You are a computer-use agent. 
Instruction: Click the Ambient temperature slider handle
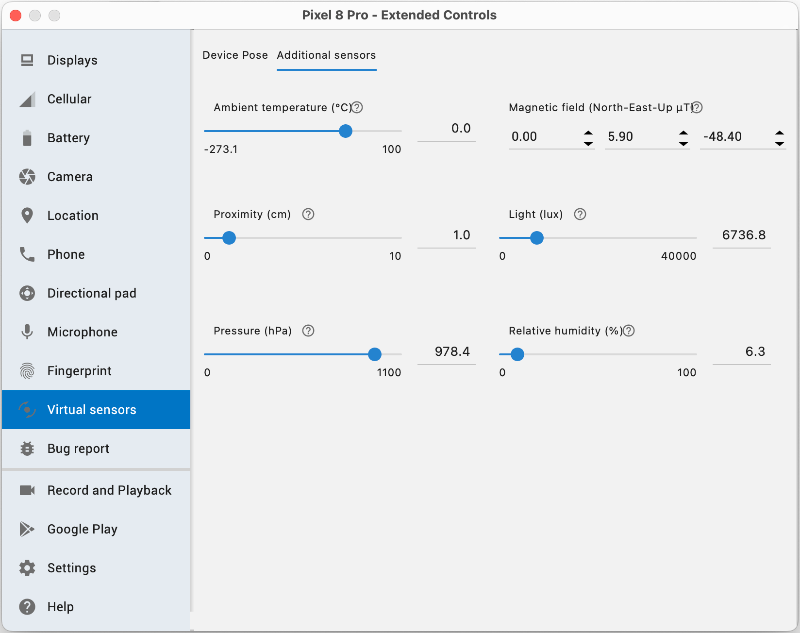(345, 131)
